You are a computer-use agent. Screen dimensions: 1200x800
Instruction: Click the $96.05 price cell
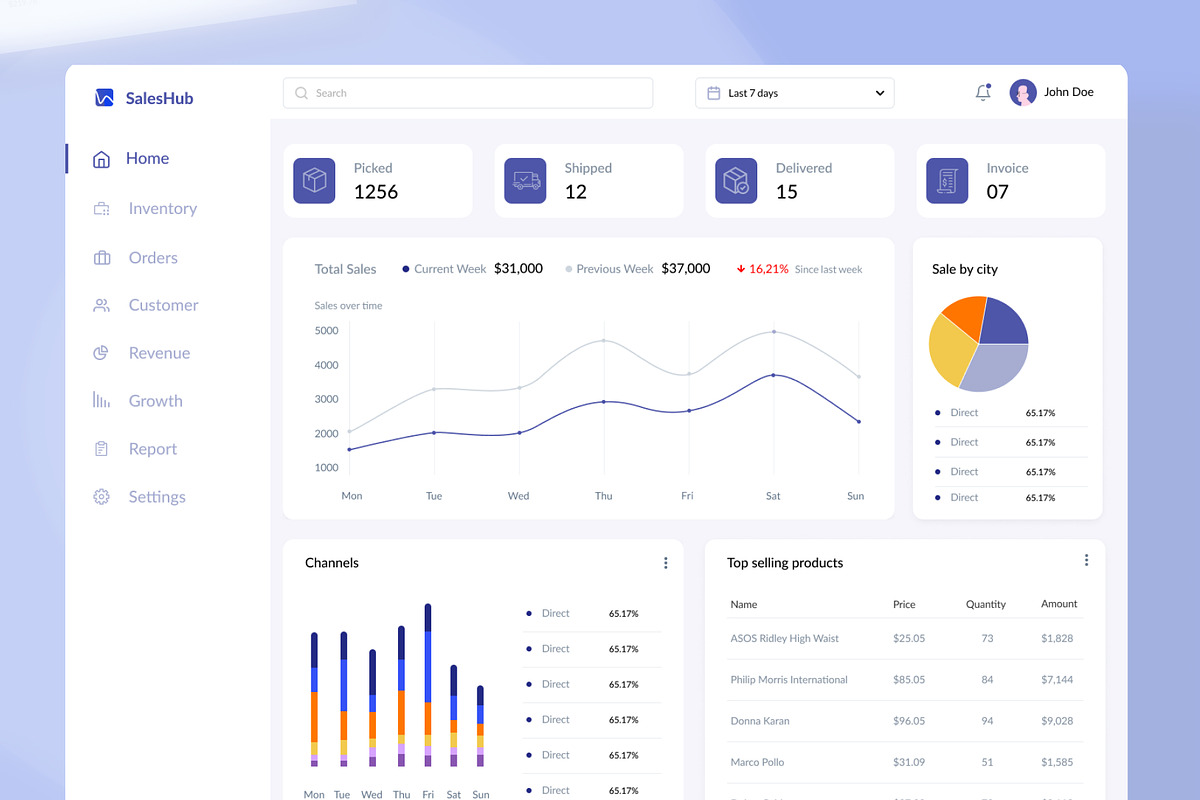point(909,721)
